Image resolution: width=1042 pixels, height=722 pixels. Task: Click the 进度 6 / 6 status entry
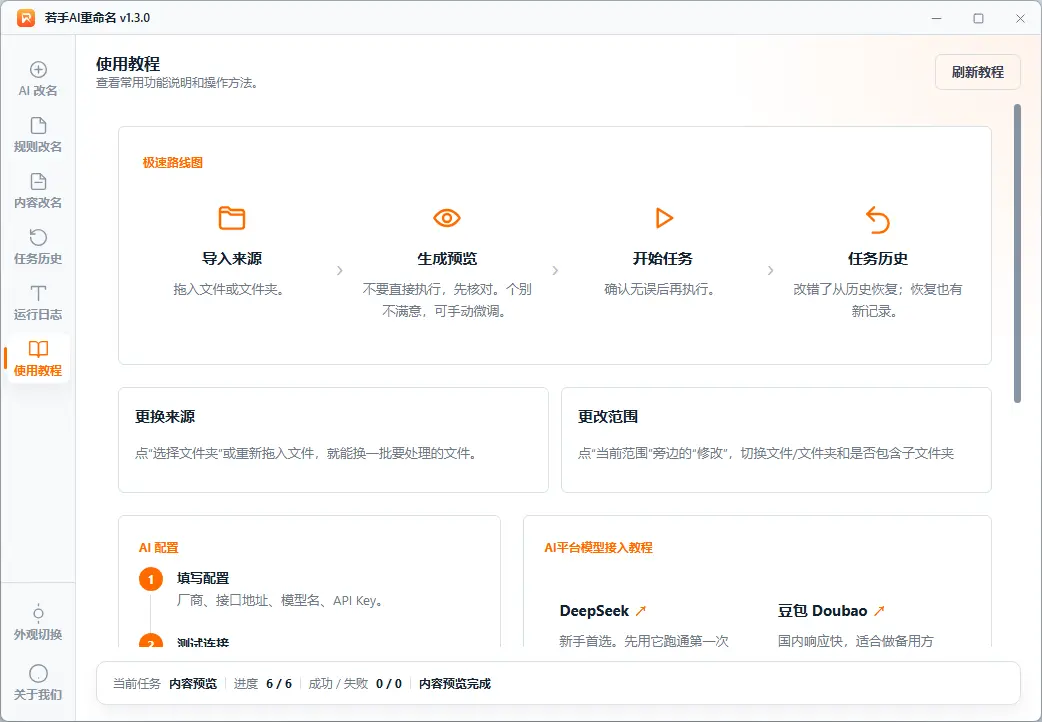click(262, 683)
